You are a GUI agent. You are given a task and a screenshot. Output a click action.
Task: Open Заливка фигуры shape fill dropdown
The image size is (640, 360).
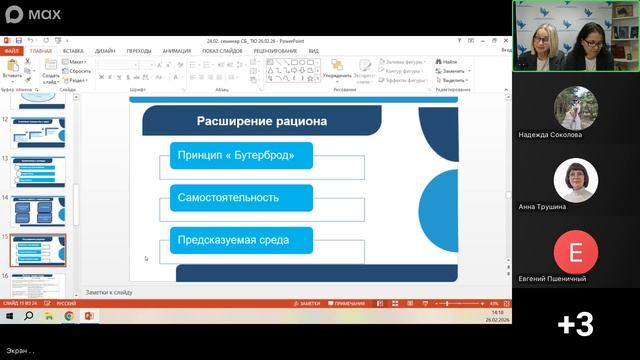[x=402, y=62]
